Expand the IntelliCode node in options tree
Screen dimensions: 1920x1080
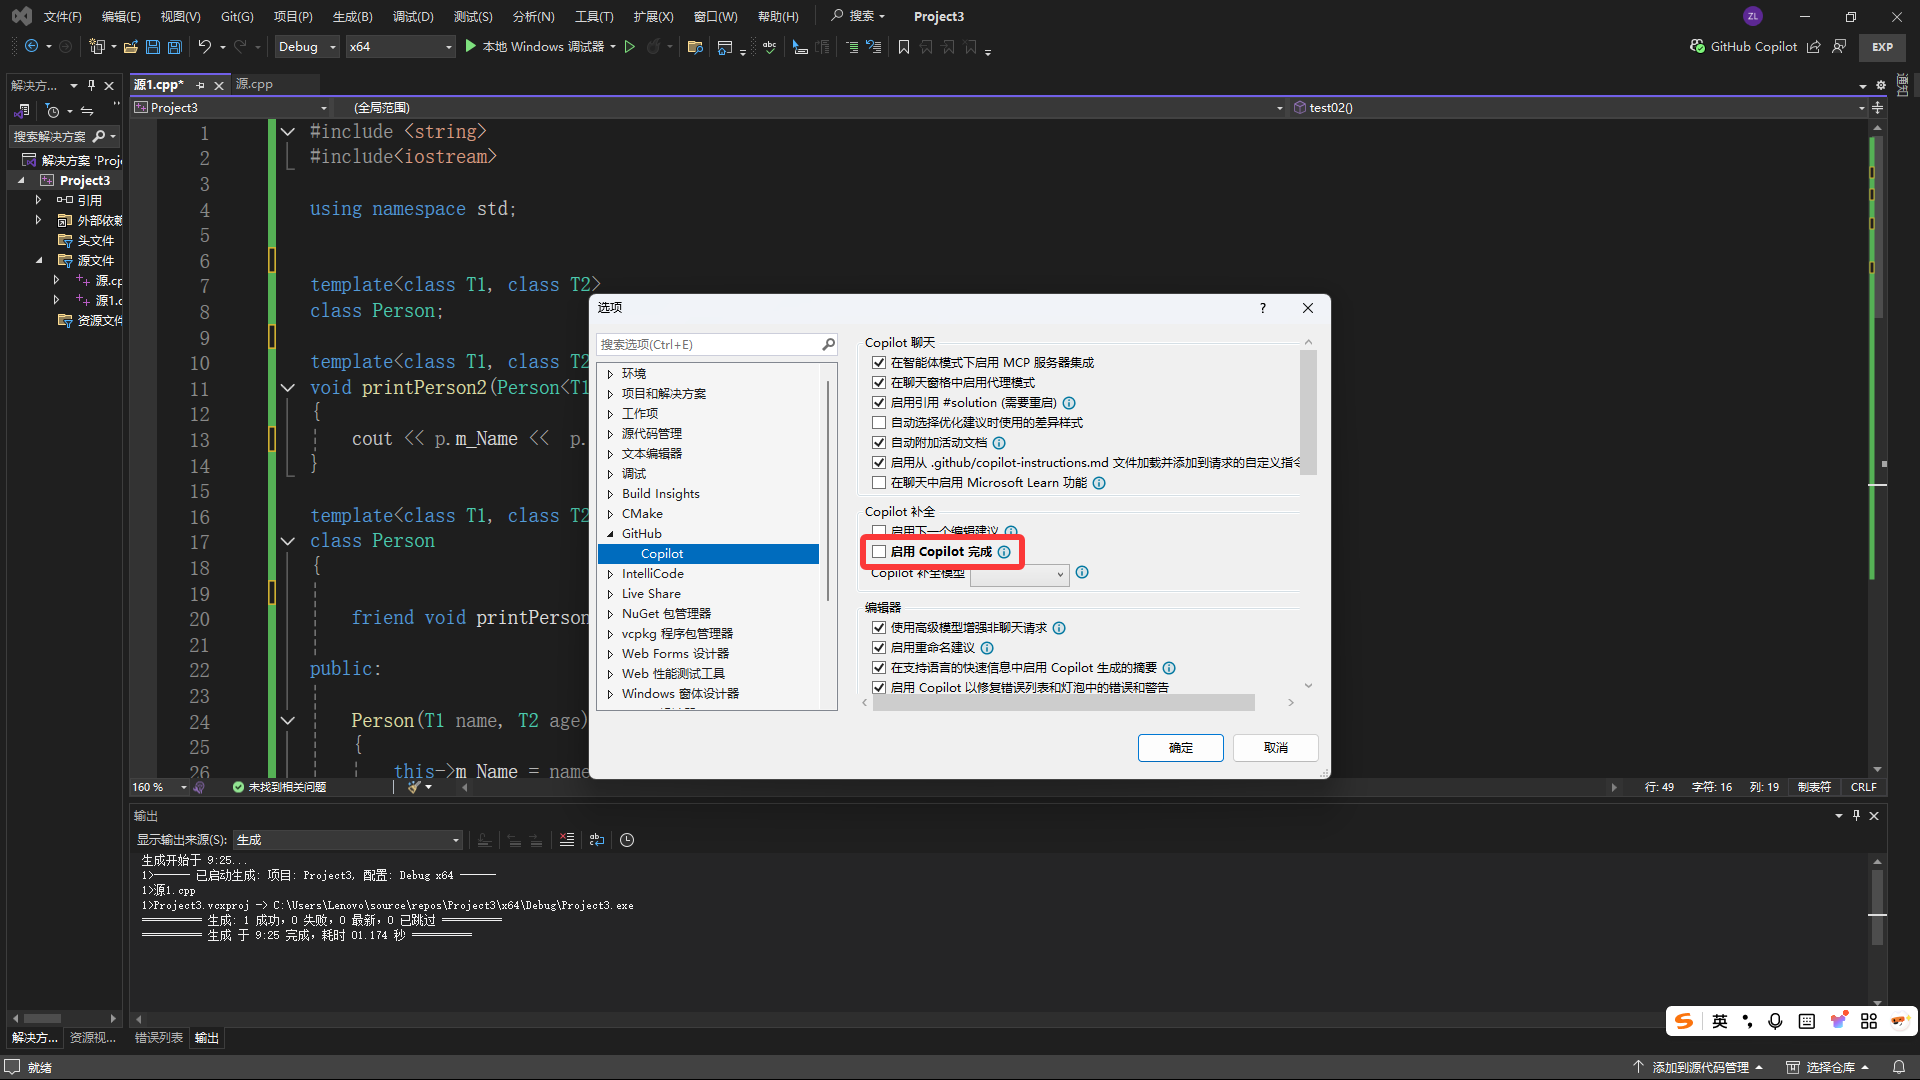(x=612, y=573)
